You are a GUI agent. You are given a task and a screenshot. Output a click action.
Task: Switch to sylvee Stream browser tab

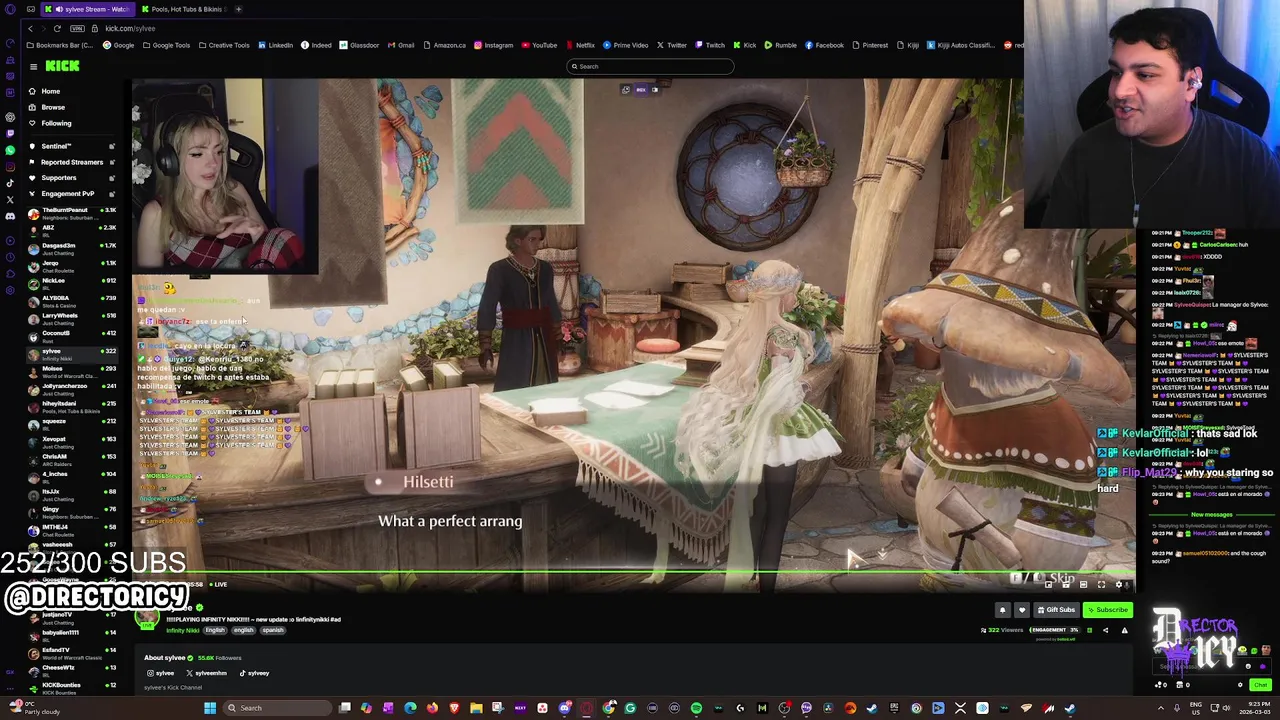point(88,9)
